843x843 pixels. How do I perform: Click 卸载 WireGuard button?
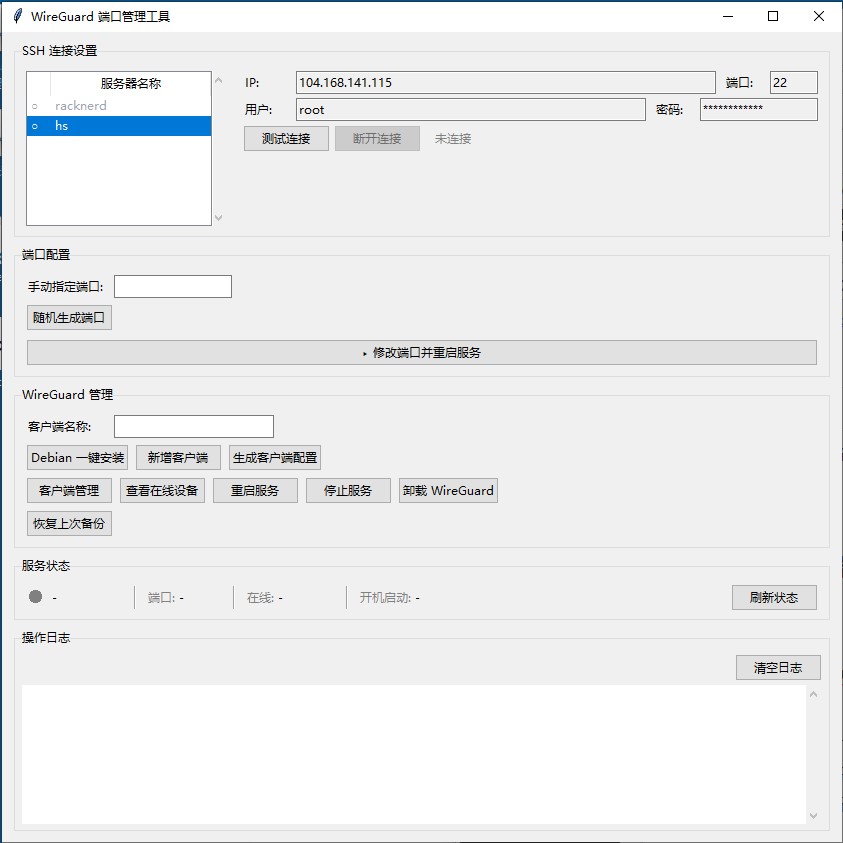point(448,490)
